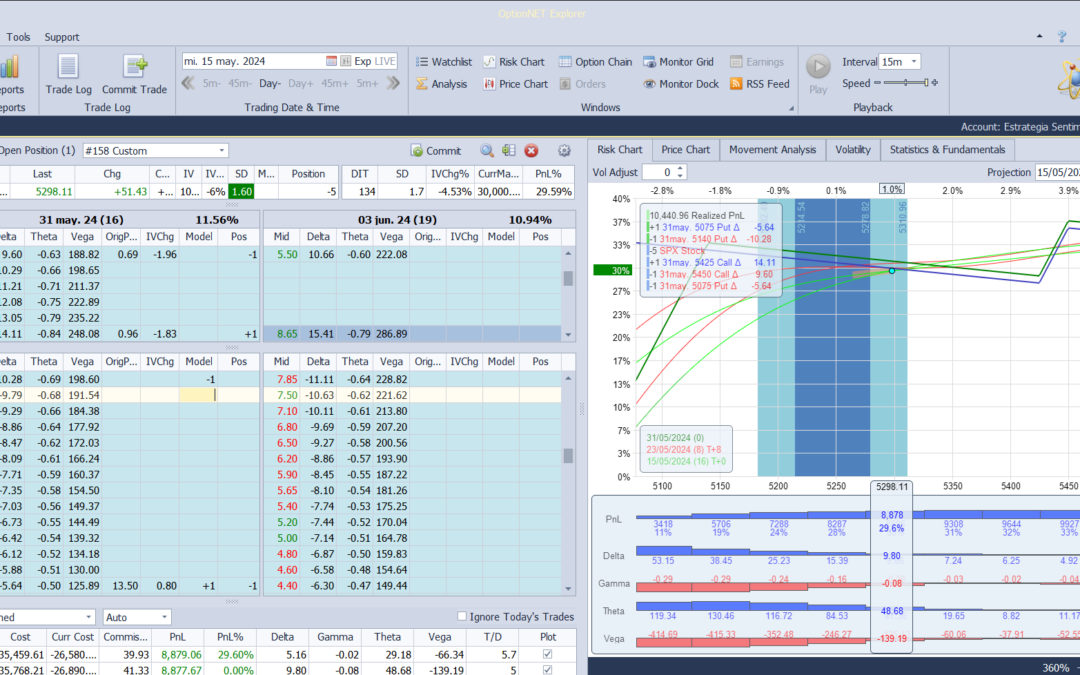Open the Auto dropdown above the trades table
Image resolution: width=1080 pixels, height=675 pixels.
(164, 618)
